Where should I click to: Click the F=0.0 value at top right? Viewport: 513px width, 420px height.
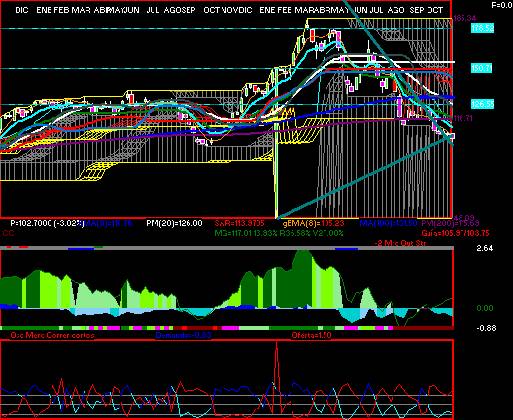click(x=502, y=5)
